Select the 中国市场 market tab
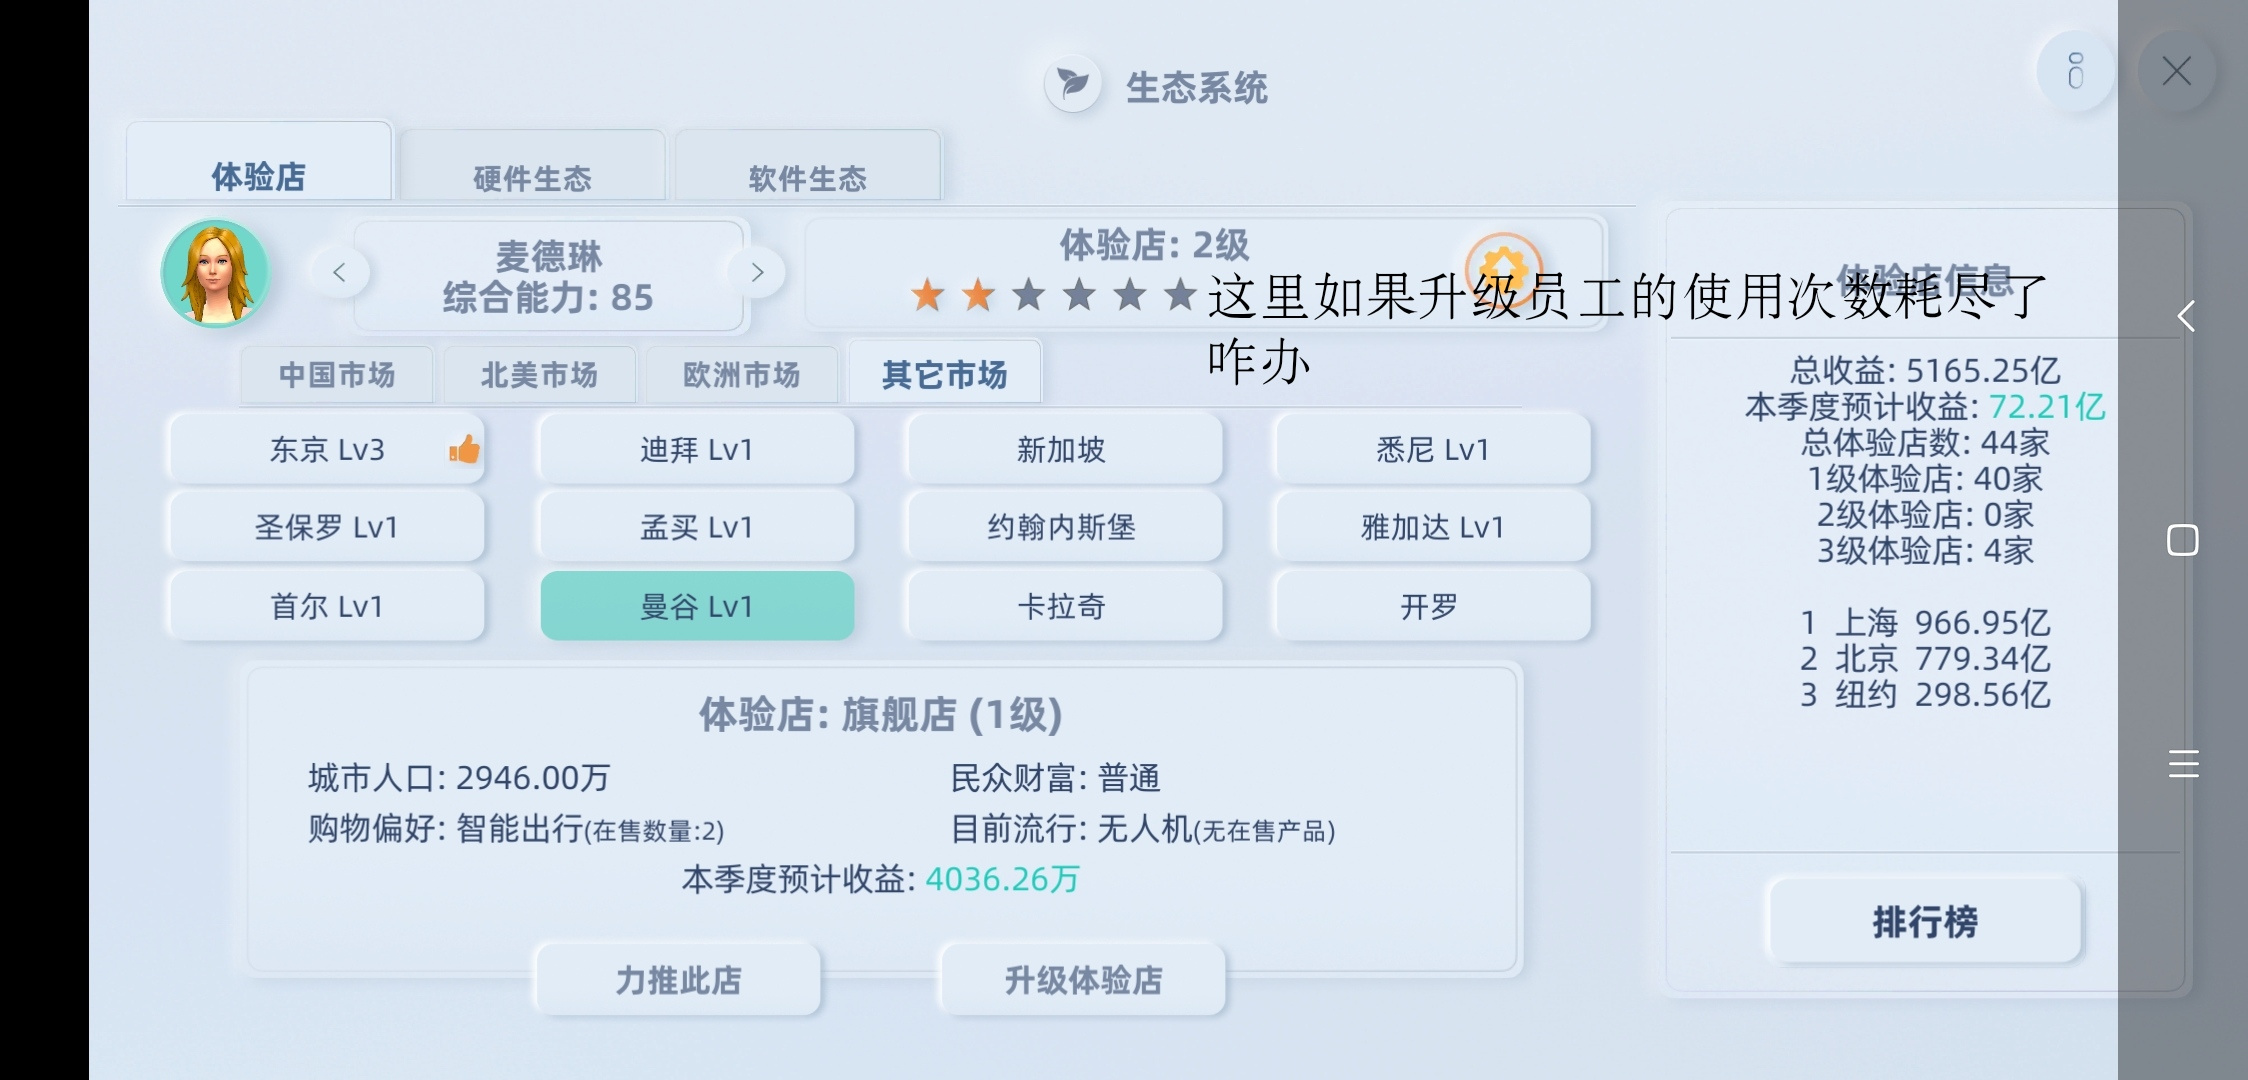The width and height of the screenshot is (2248, 1080). point(337,375)
